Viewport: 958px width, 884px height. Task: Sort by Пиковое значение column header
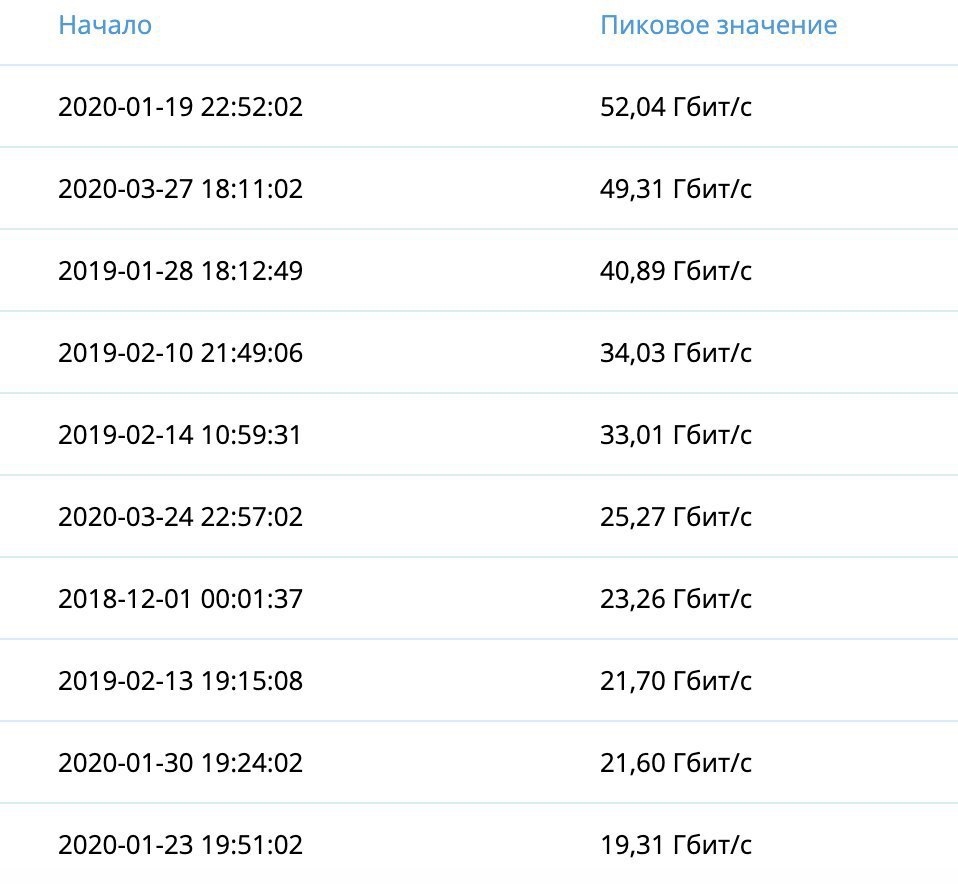718,25
